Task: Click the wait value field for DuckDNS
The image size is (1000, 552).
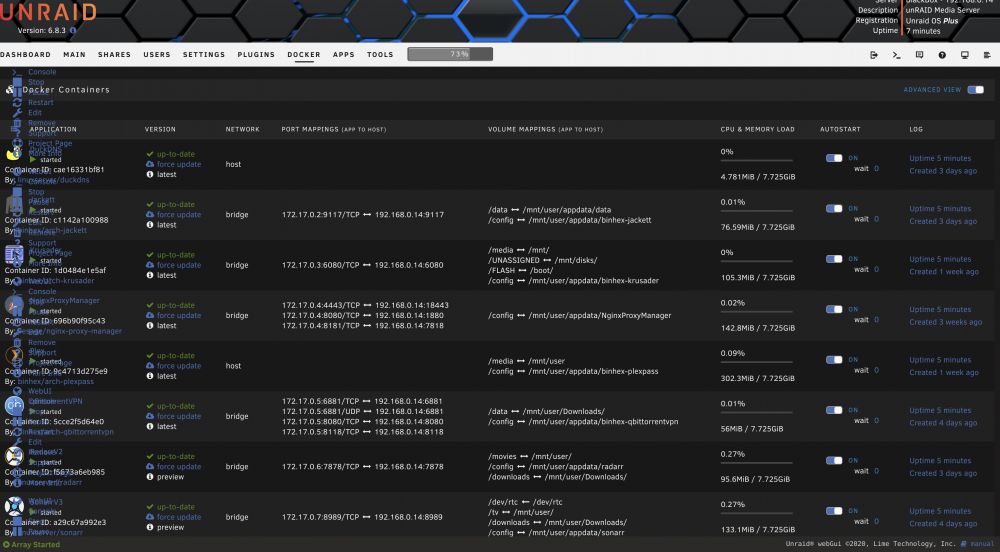Action: click(876, 169)
